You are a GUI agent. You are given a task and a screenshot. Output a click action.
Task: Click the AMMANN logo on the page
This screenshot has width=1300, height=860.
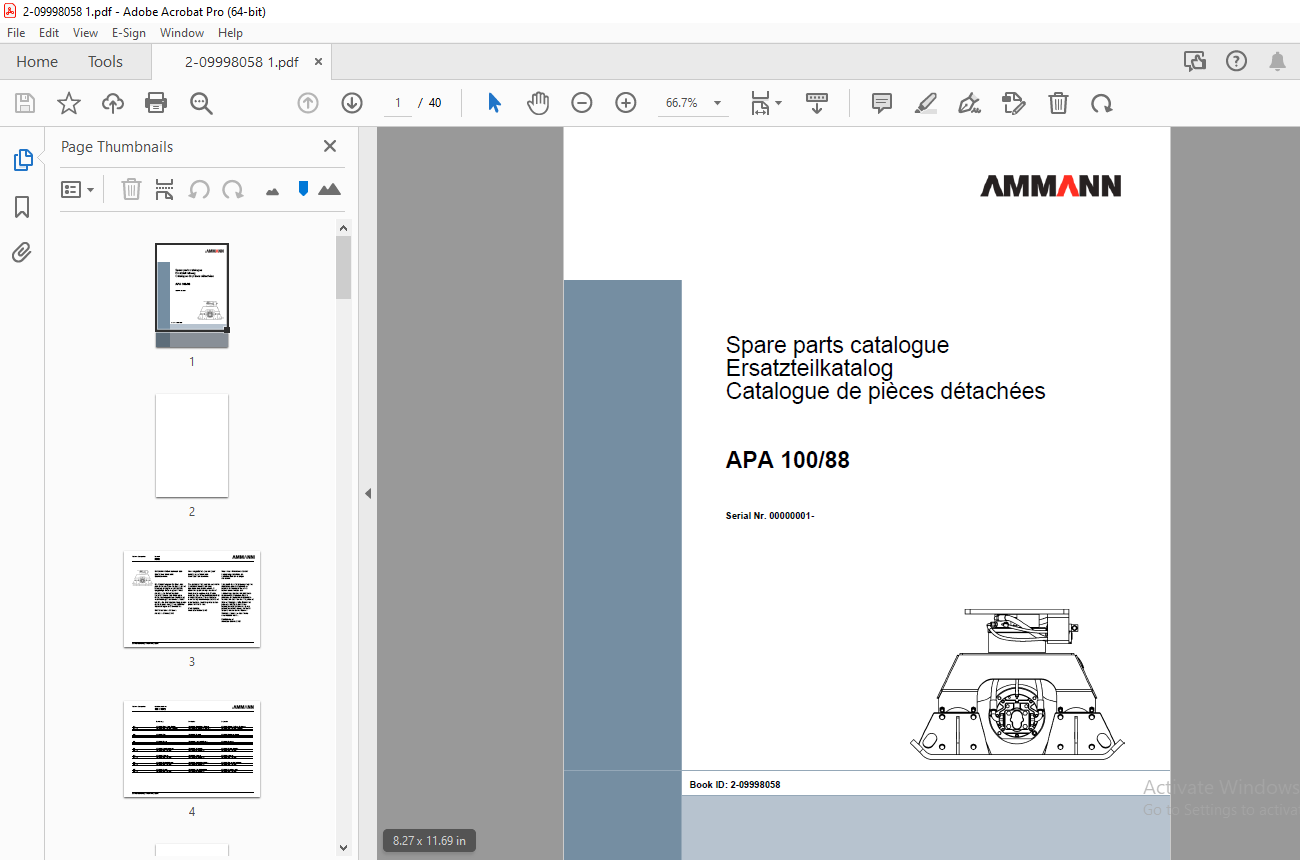click(x=1050, y=186)
